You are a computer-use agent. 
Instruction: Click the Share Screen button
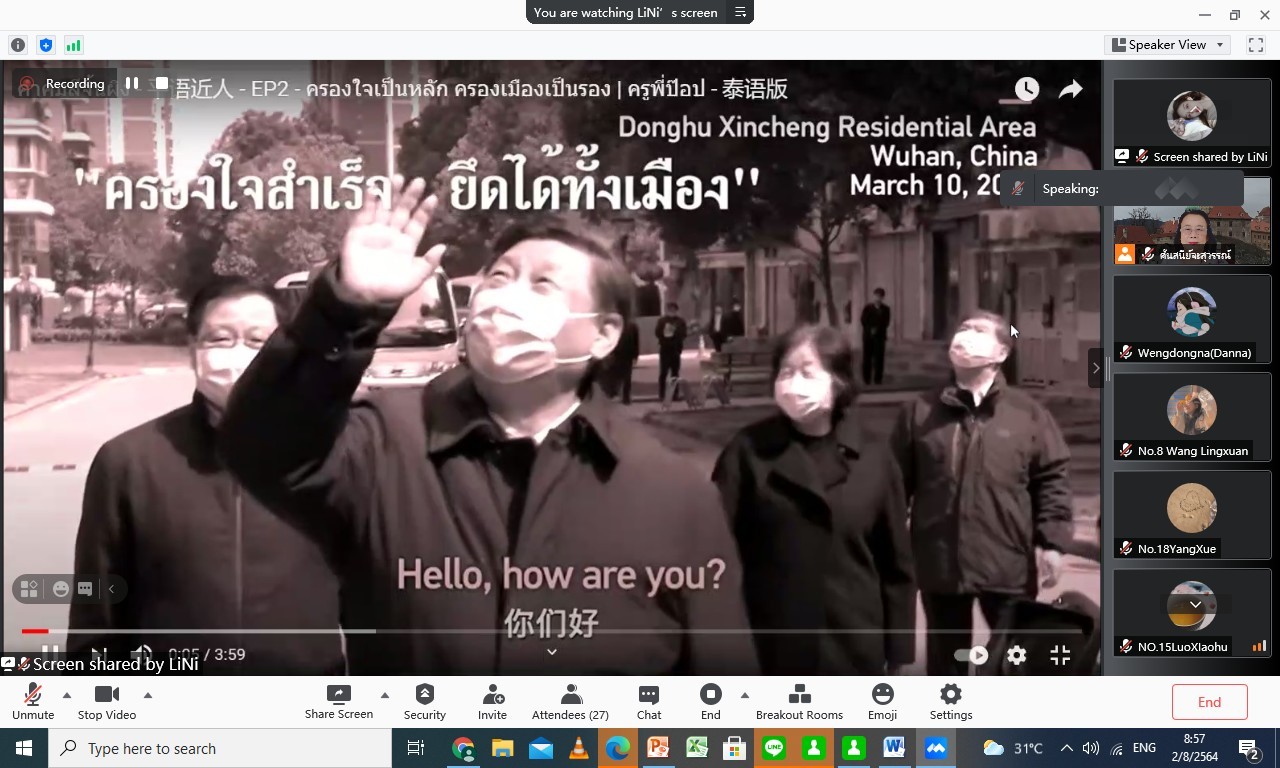coord(339,702)
